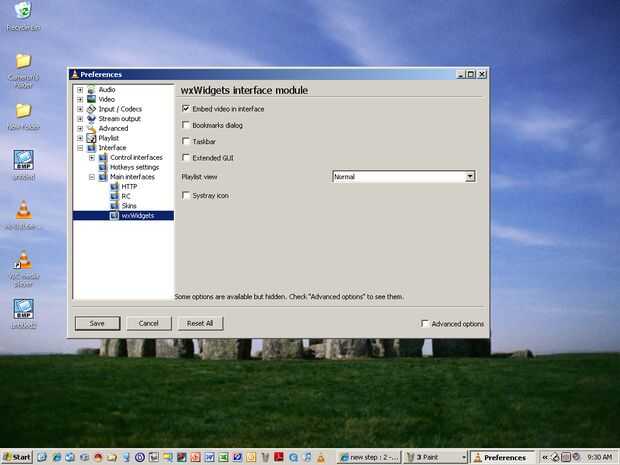Open the Paint taskbar group dropdown
The image size is (620, 465).
[x=464, y=457]
